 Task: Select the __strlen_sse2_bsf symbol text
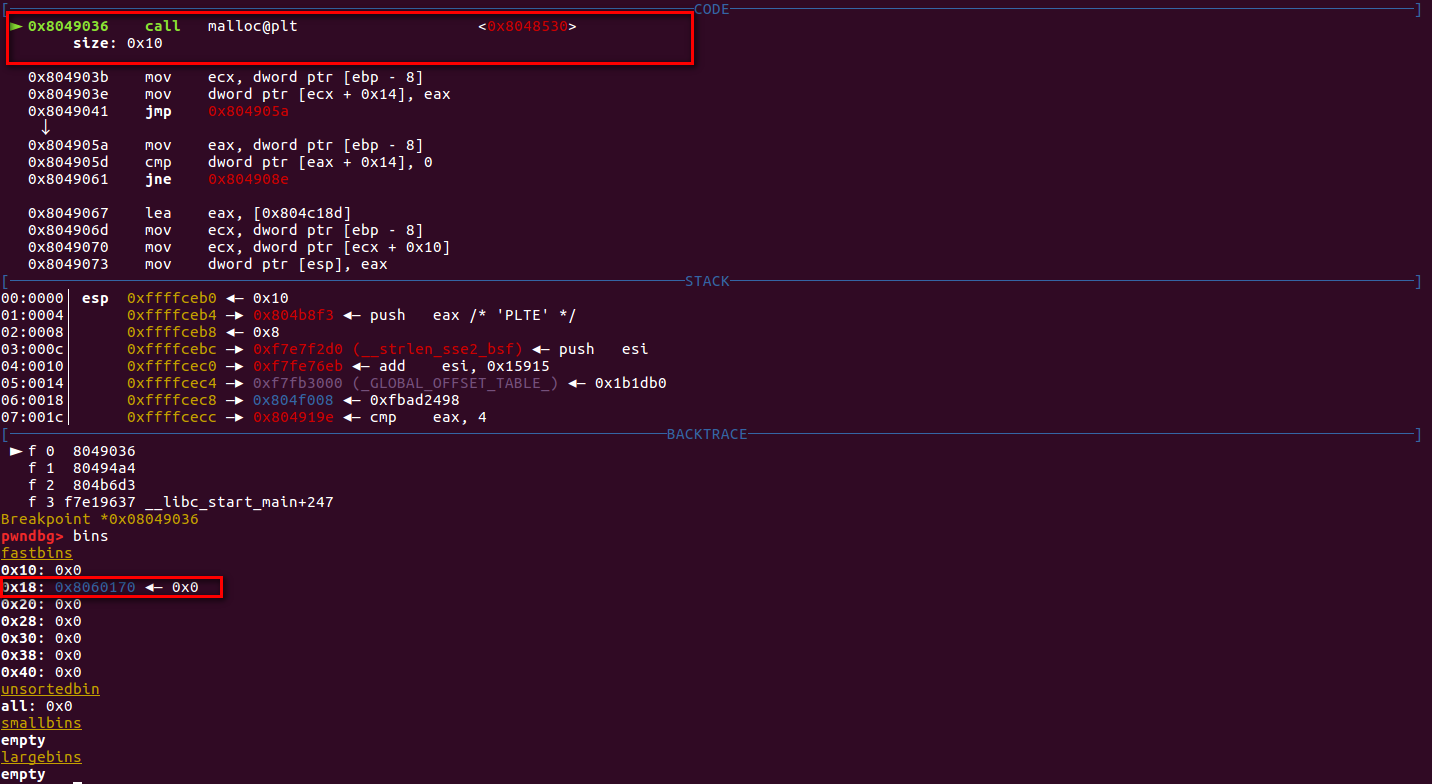[x=437, y=349]
